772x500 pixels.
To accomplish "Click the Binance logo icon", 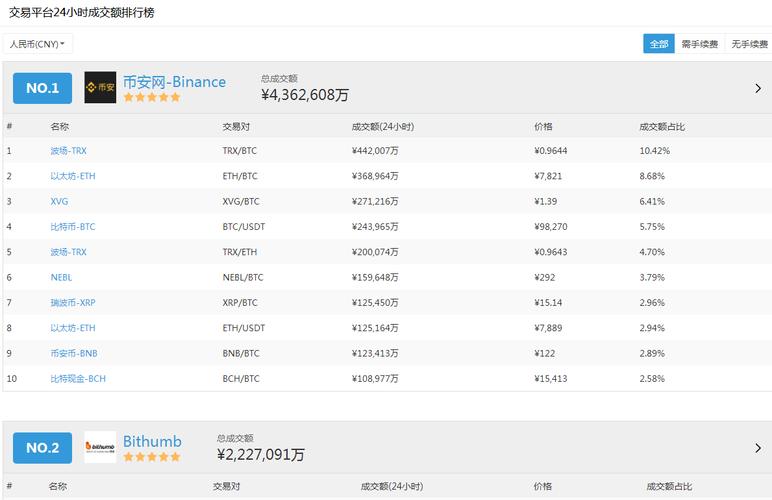I will click(x=100, y=88).
